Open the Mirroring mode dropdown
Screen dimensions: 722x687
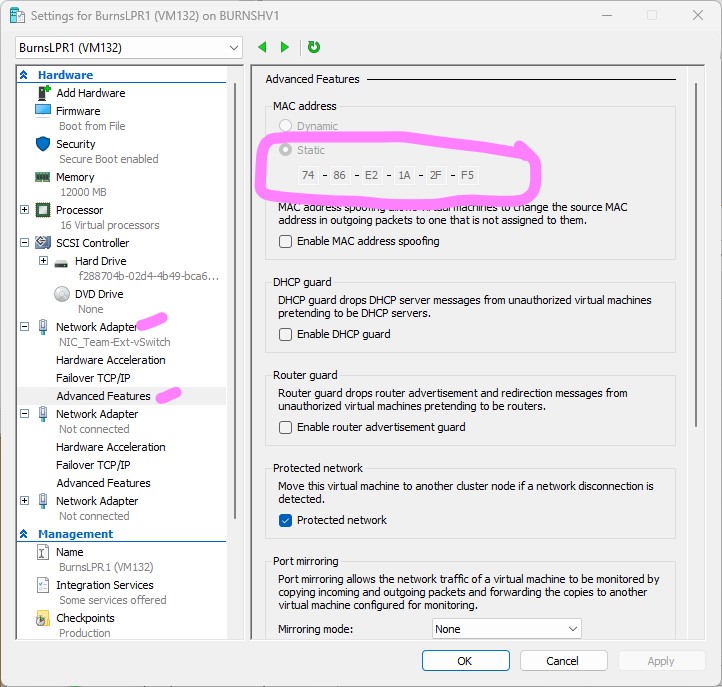pos(507,629)
